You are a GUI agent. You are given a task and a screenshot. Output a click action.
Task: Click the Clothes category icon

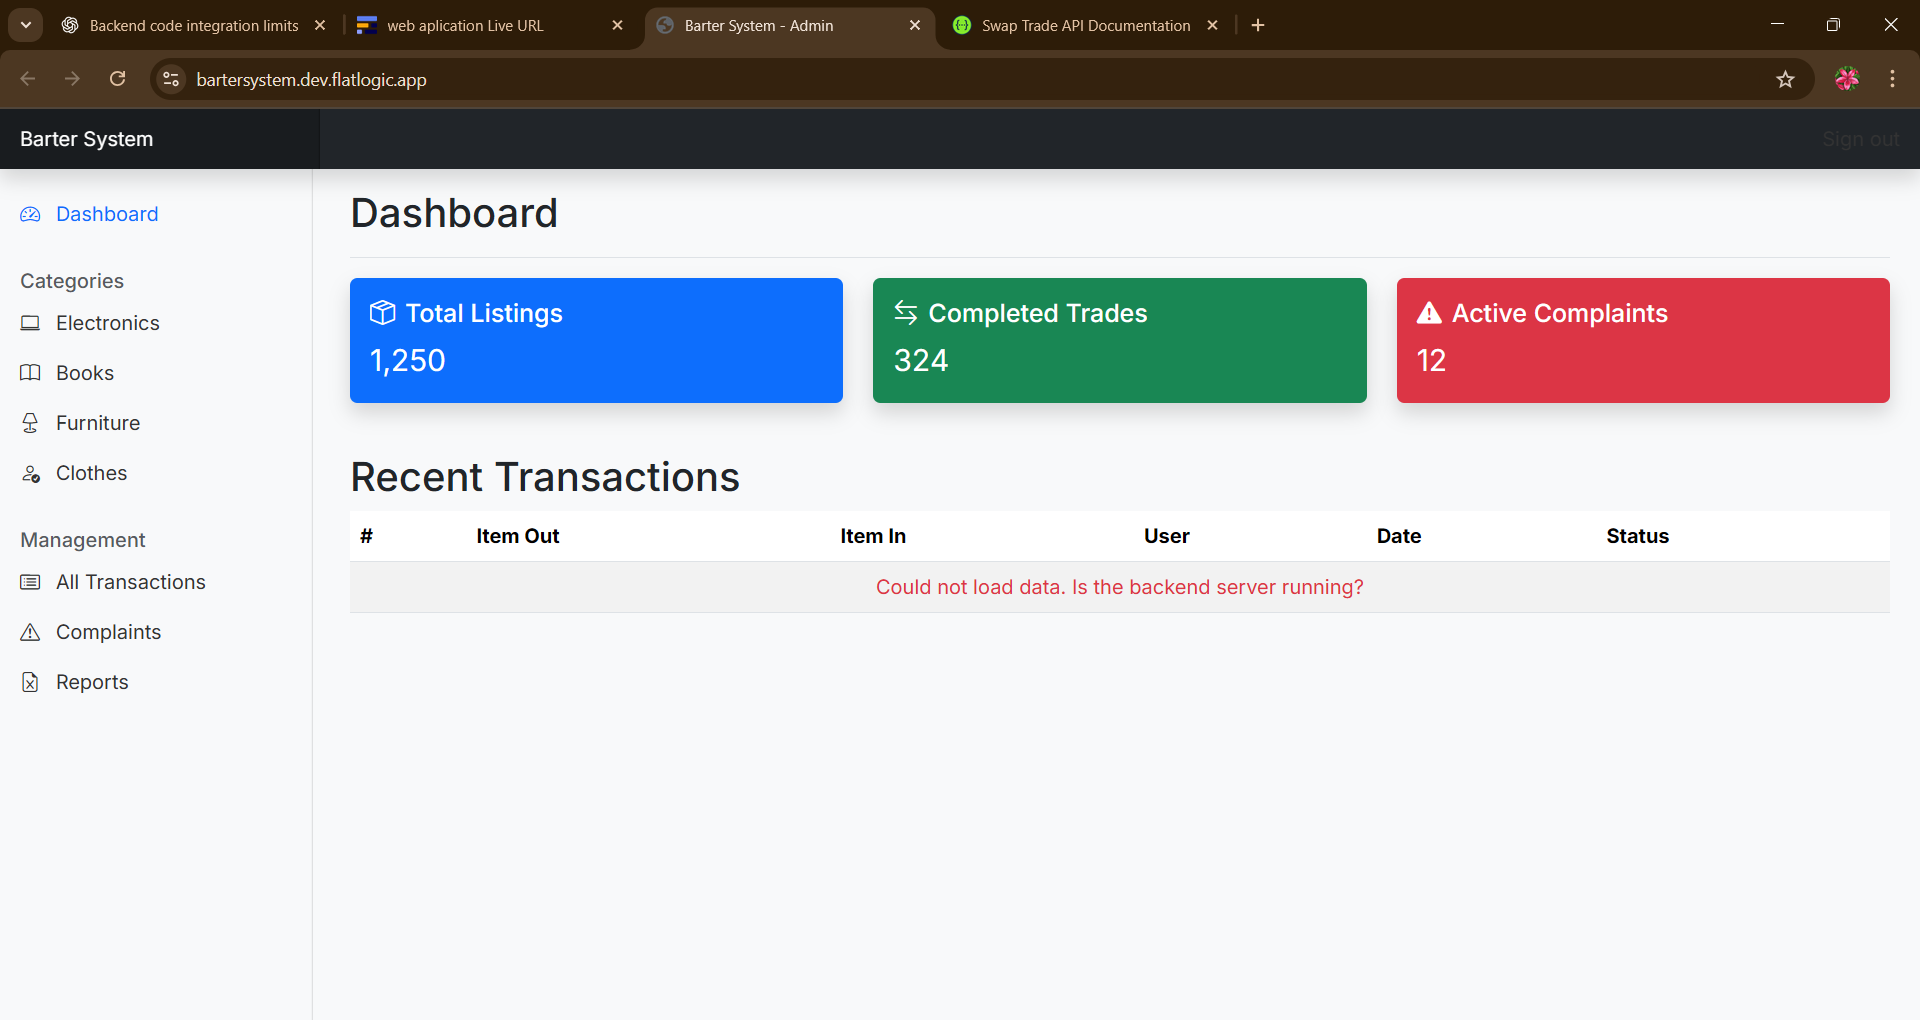point(30,473)
